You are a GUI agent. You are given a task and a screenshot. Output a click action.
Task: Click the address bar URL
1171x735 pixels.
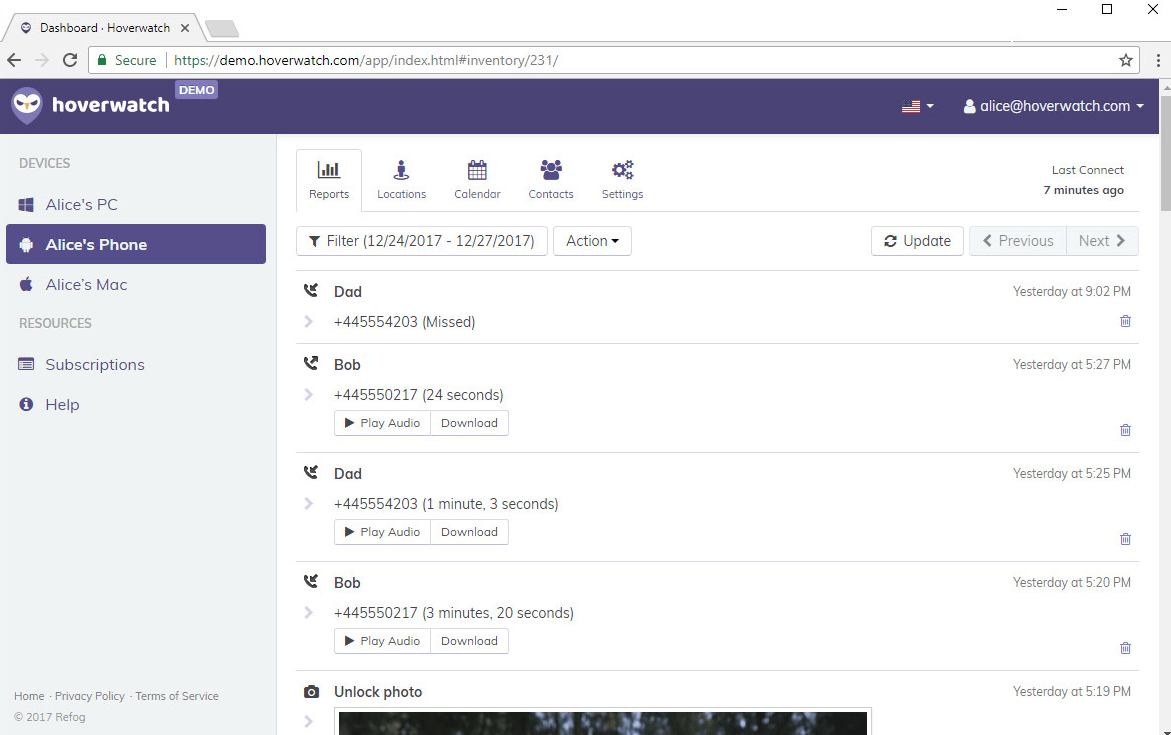click(366, 61)
